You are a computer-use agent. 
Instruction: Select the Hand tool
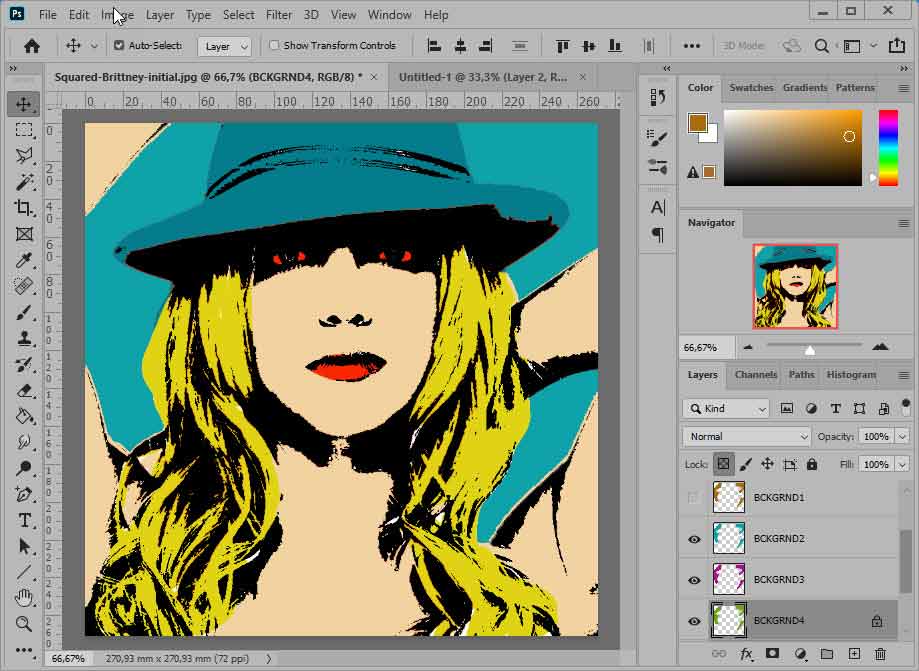24,598
